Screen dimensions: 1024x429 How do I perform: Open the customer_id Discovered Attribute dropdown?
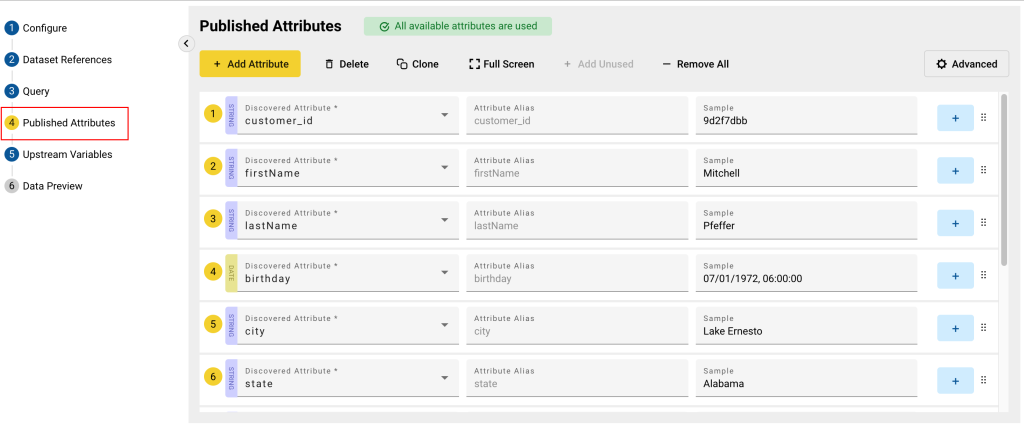445,114
